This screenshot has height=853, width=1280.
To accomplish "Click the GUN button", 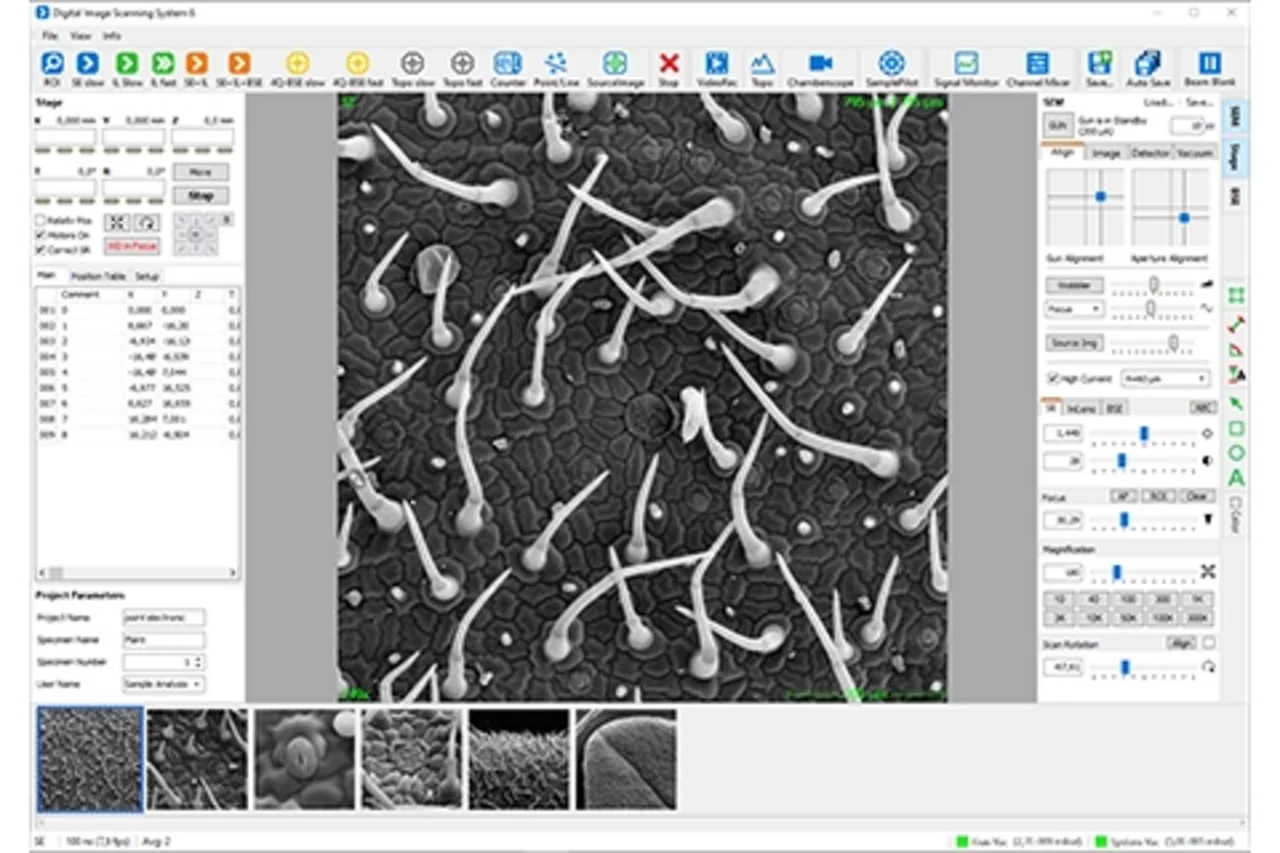I will click(1057, 125).
